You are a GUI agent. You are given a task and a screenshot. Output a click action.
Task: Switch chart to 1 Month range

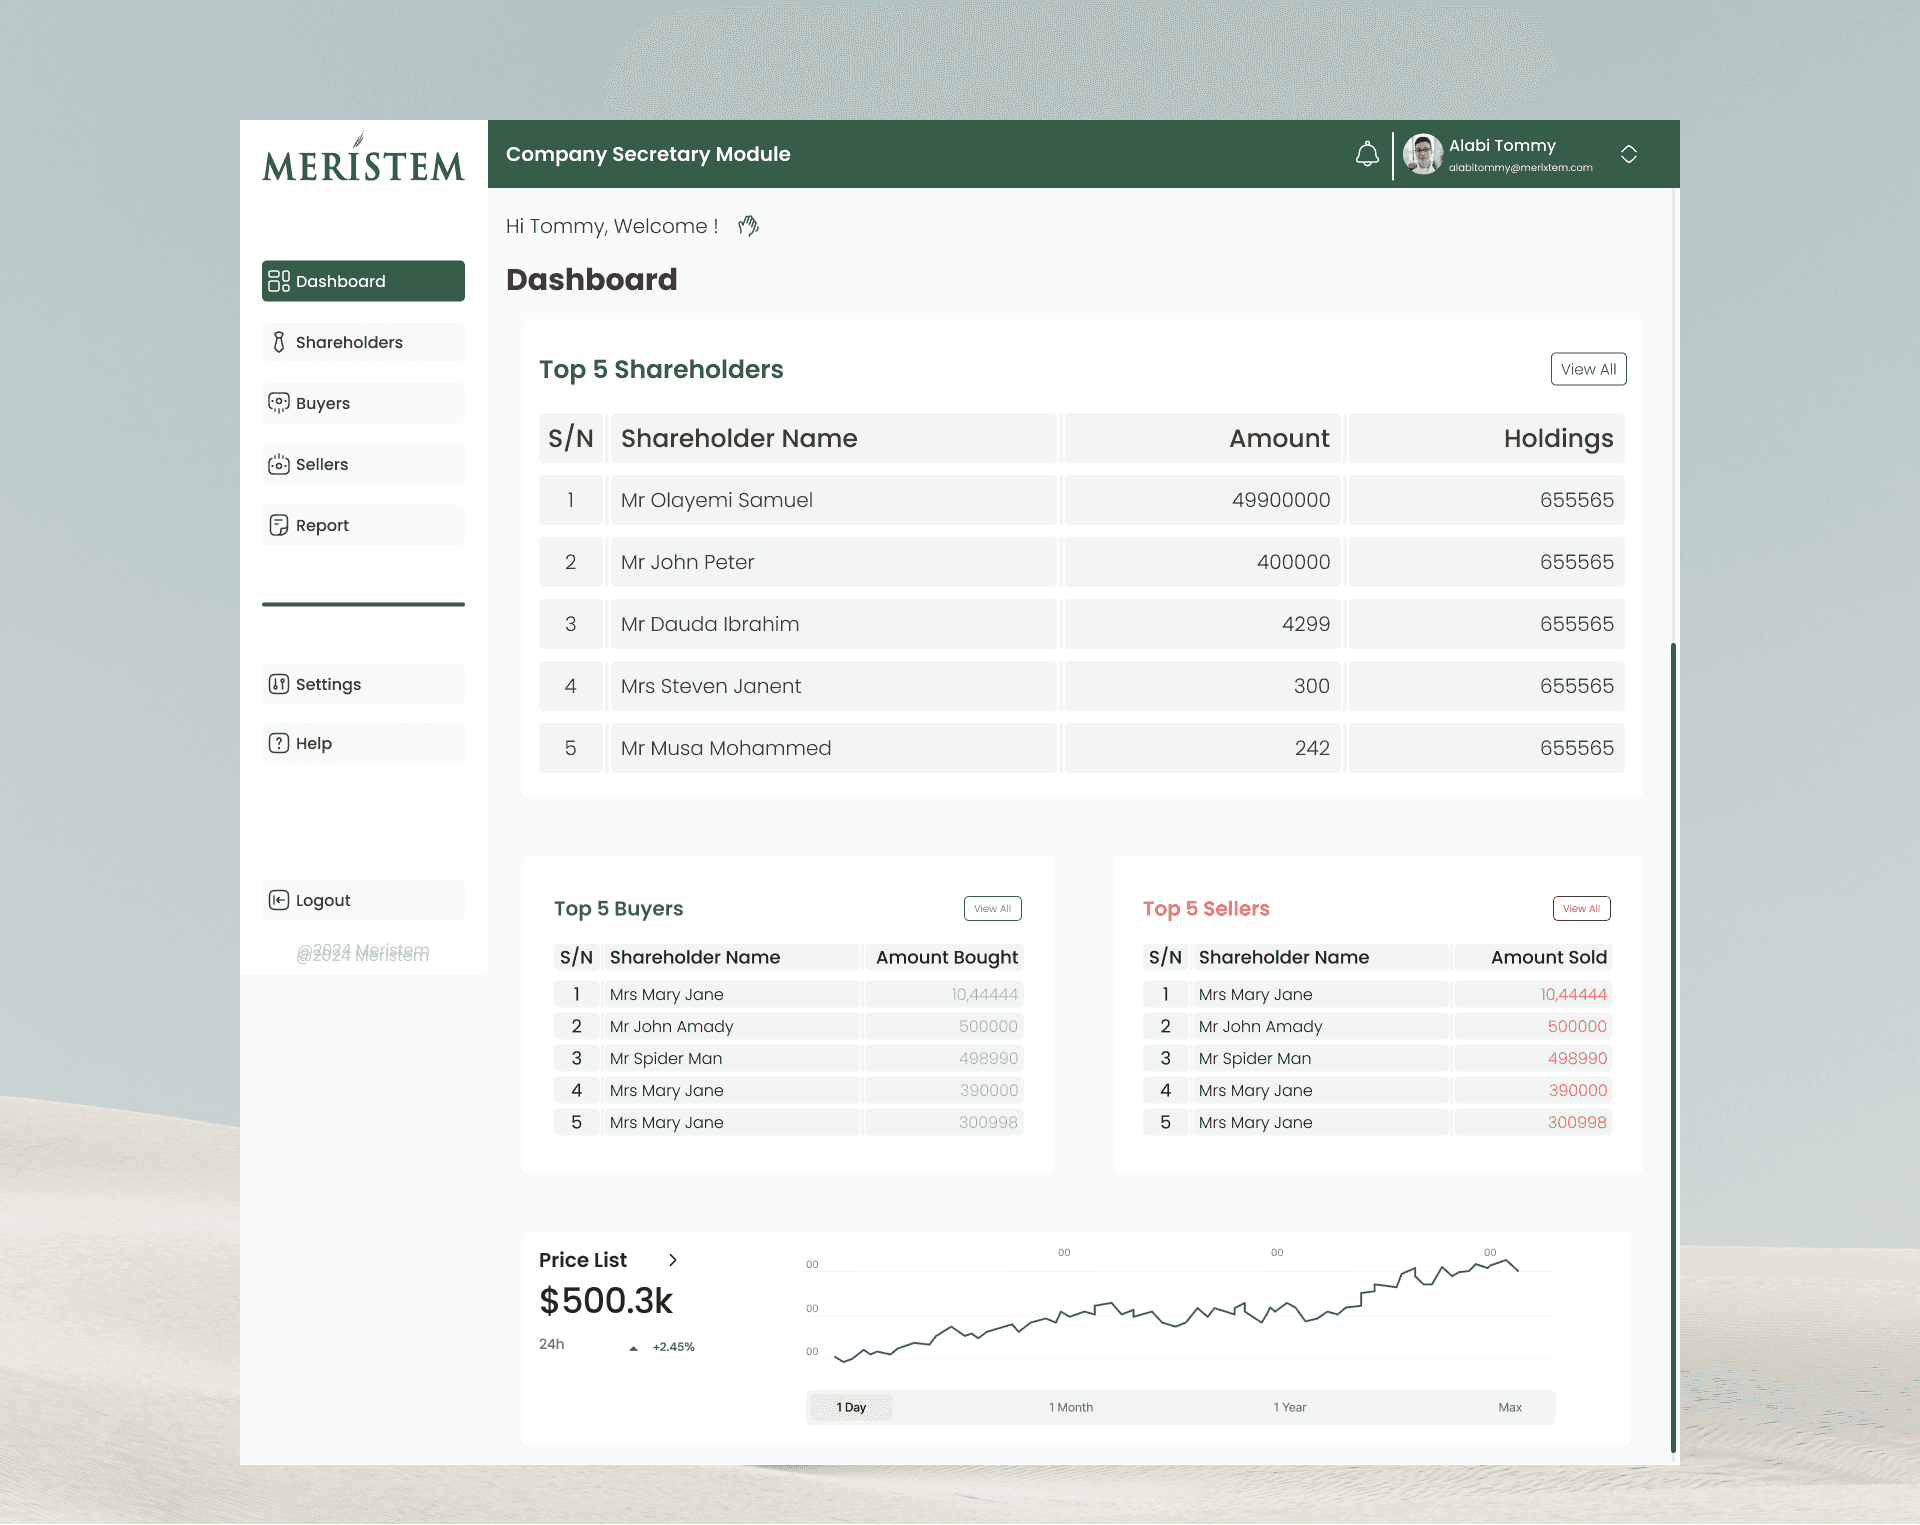tap(1070, 1407)
